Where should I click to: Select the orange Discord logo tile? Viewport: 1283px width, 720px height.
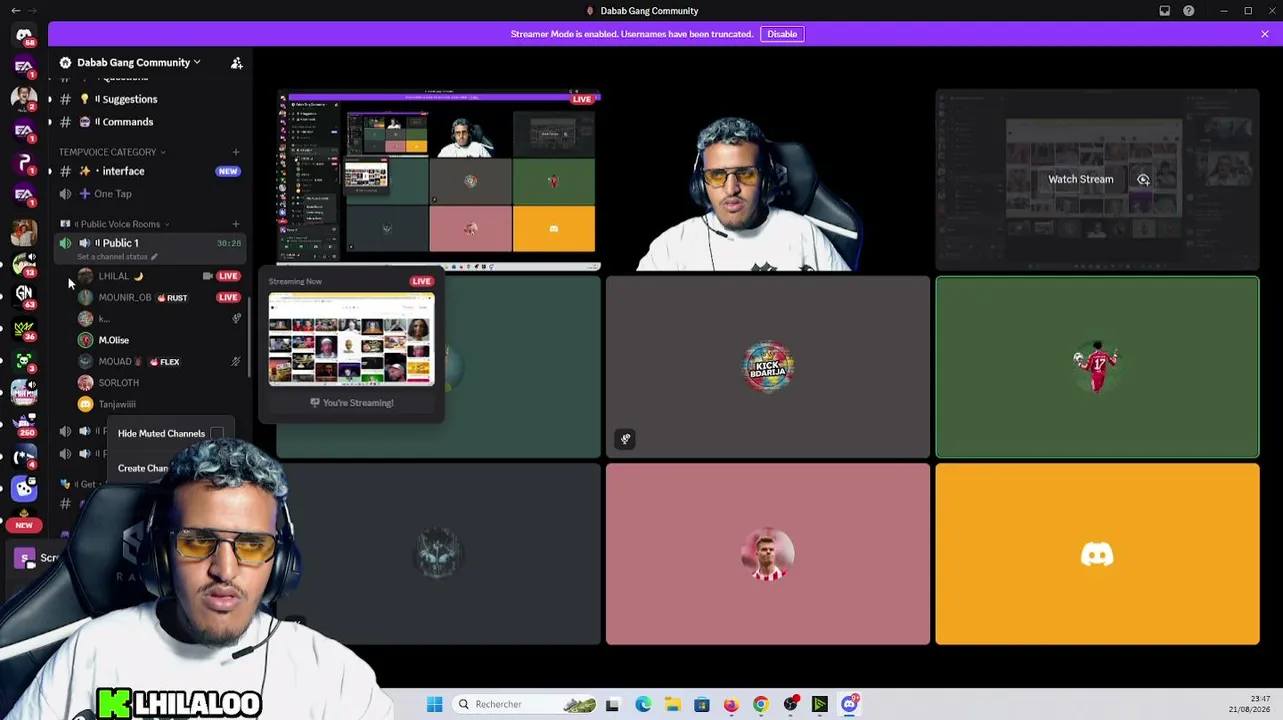(x=1097, y=554)
